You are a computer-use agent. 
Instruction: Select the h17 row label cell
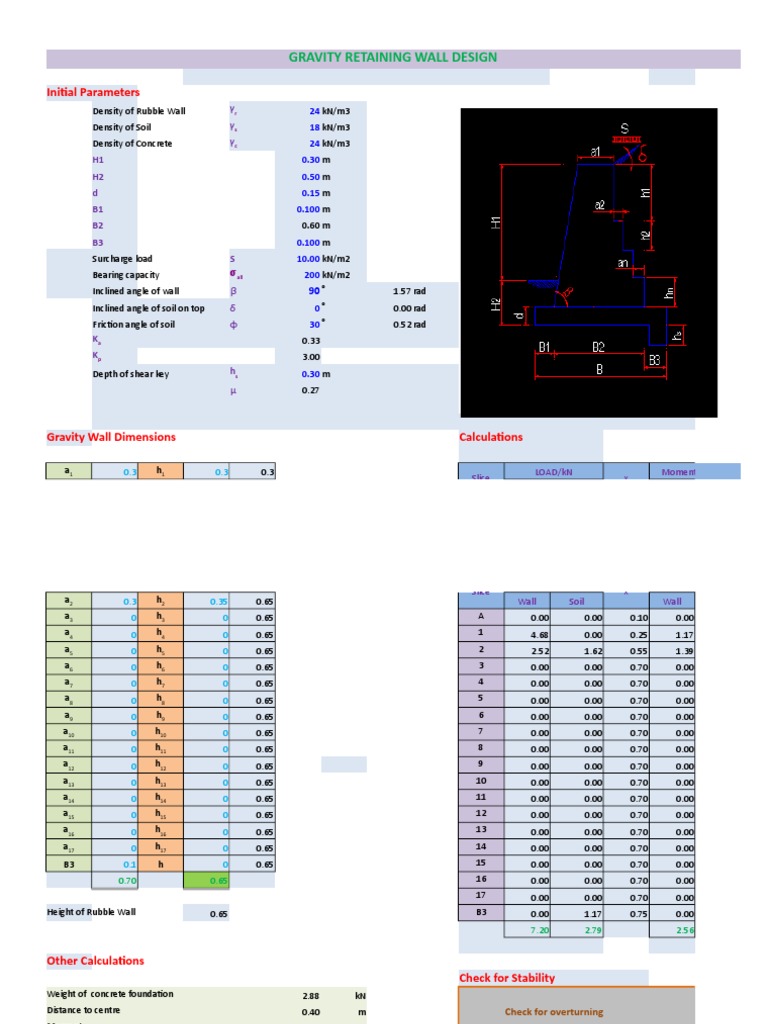(161, 848)
